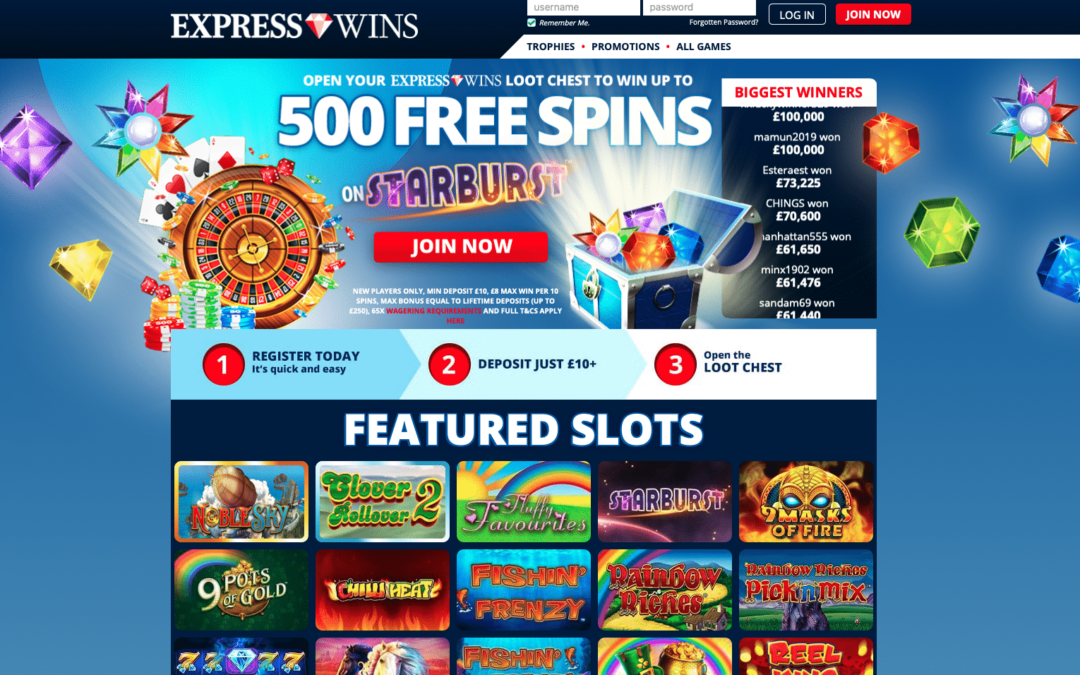This screenshot has height=675, width=1080.
Task: Select the Rainbow Riches Pick'n'Mix slot
Action: 806,590
